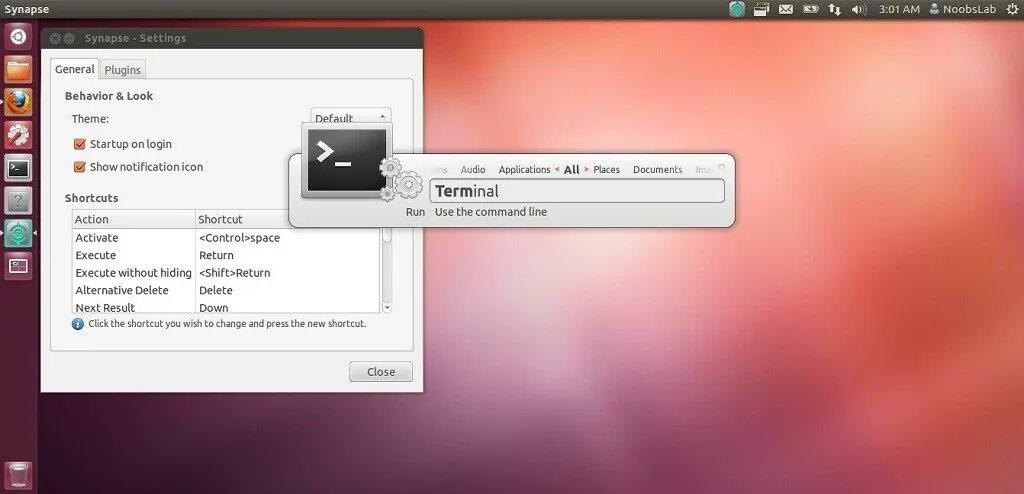1024x494 pixels.
Task: Click the shortcuts list scrollbar handle
Action: tap(387, 235)
